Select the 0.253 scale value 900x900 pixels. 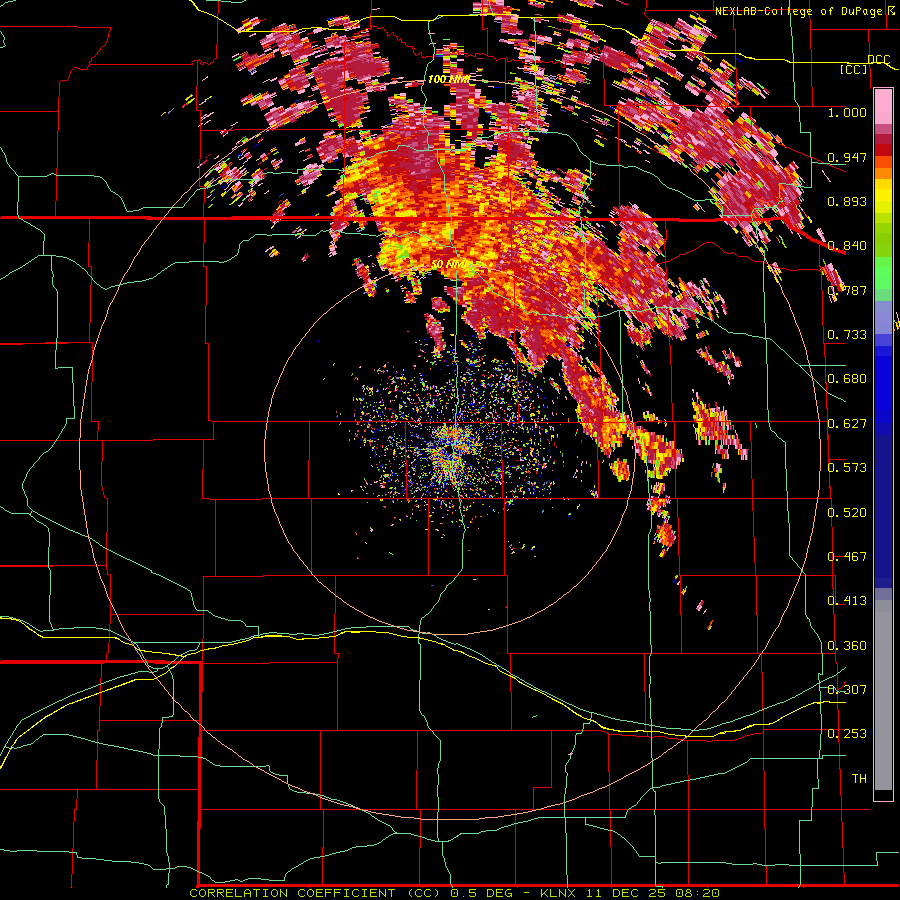click(x=847, y=734)
